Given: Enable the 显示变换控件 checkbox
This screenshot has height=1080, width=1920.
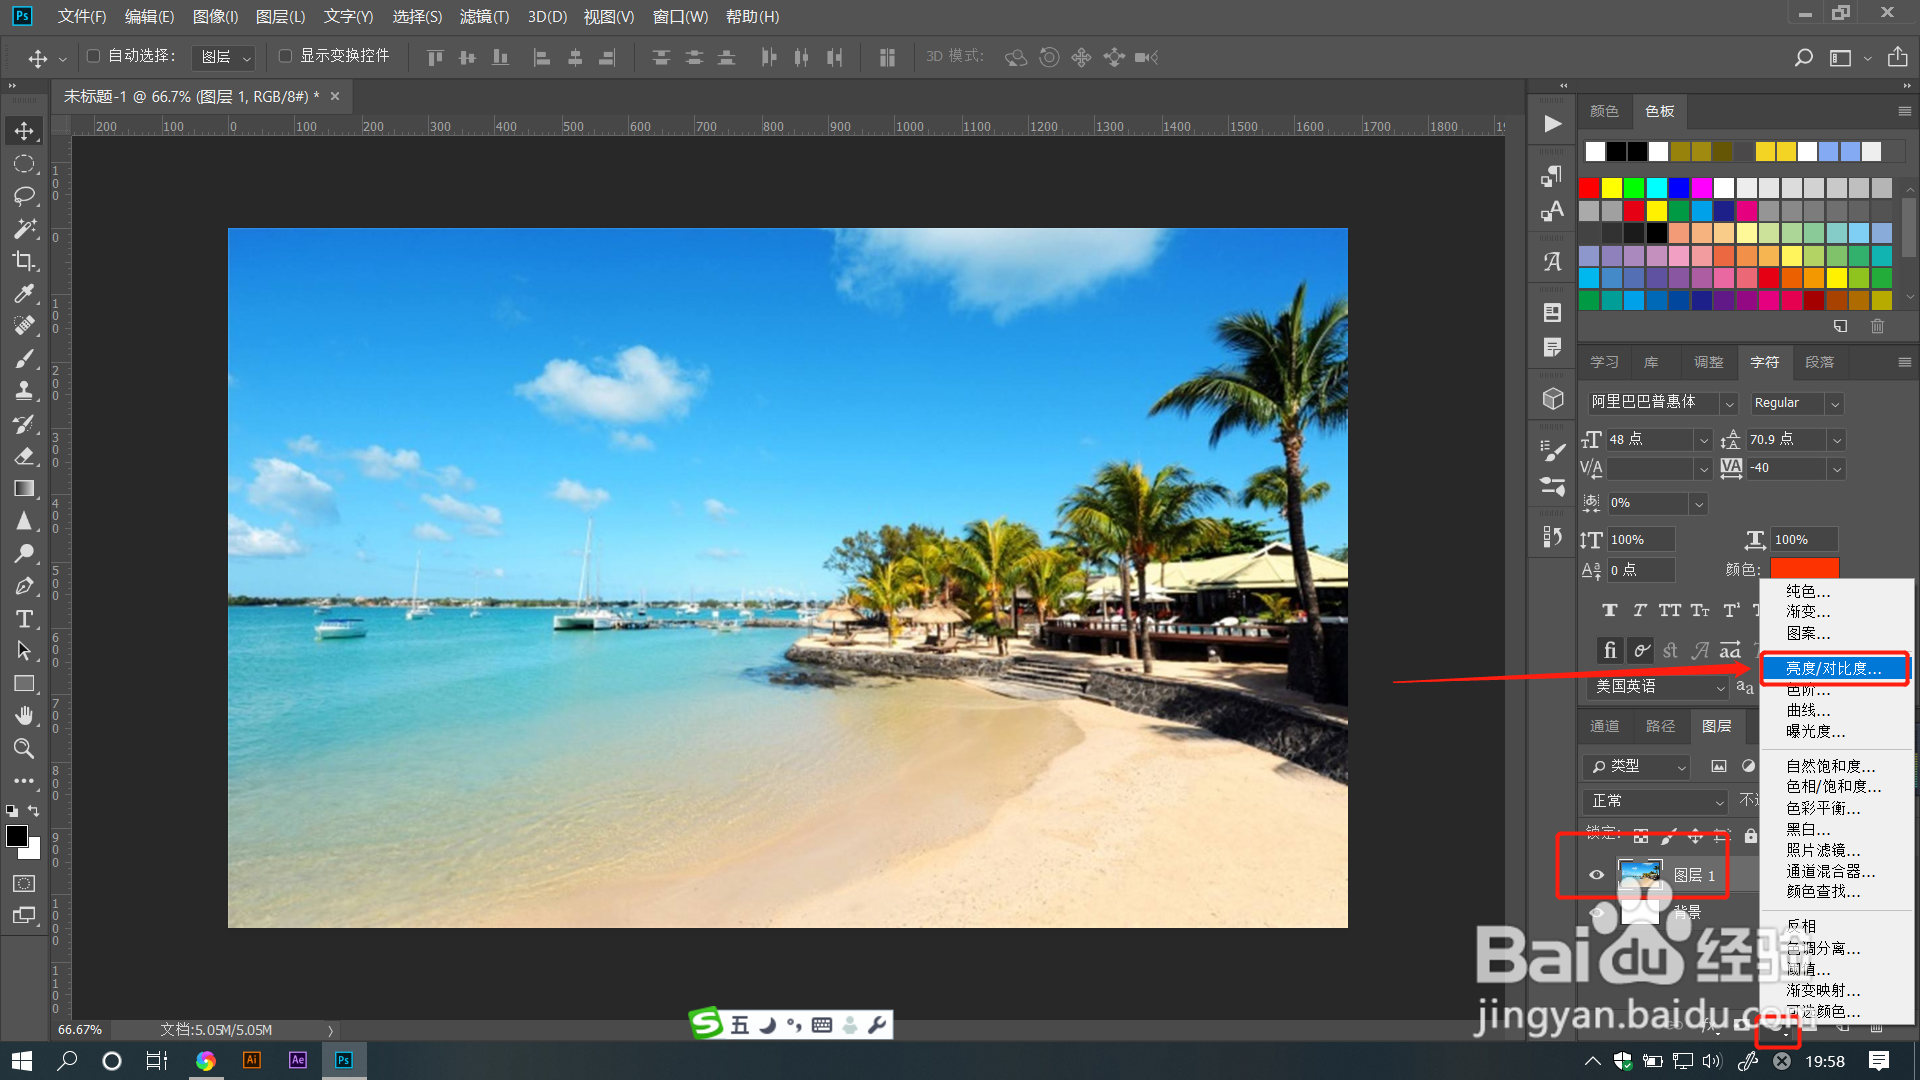Looking at the screenshot, I should [285, 56].
